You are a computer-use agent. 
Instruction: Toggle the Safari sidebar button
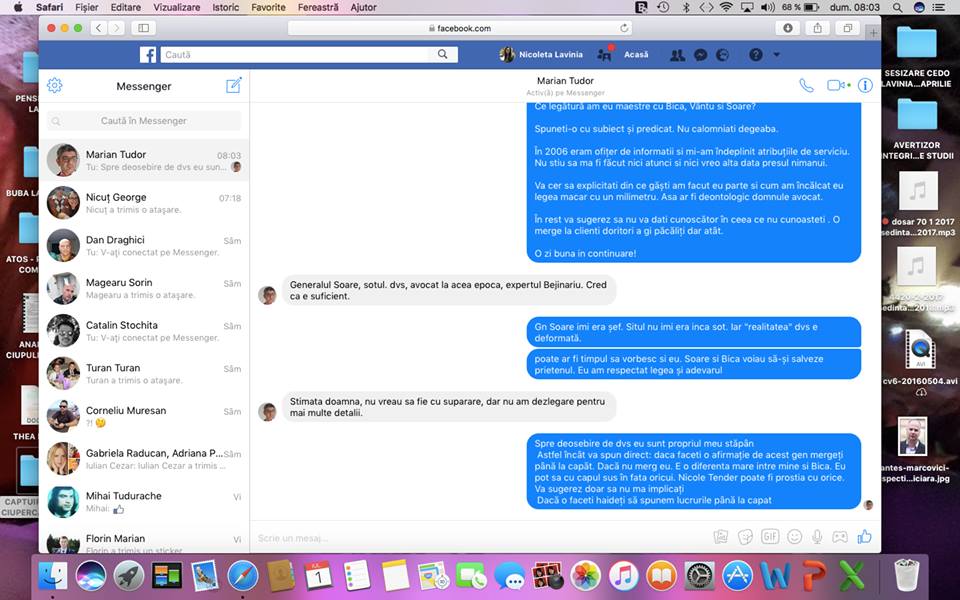coord(143,28)
